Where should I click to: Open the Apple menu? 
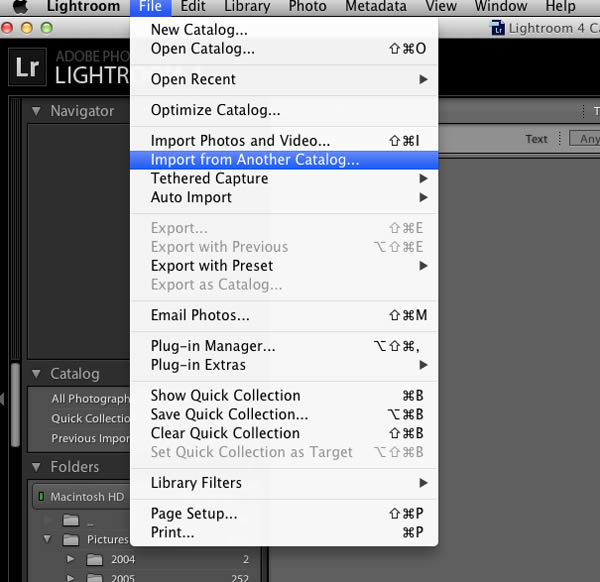(x=20, y=7)
